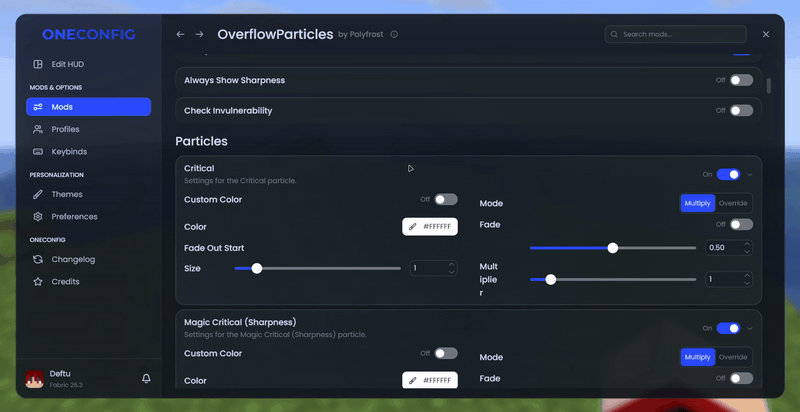Open the Preferences page
The width and height of the screenshot is (800, 412).
click(65, 217)
